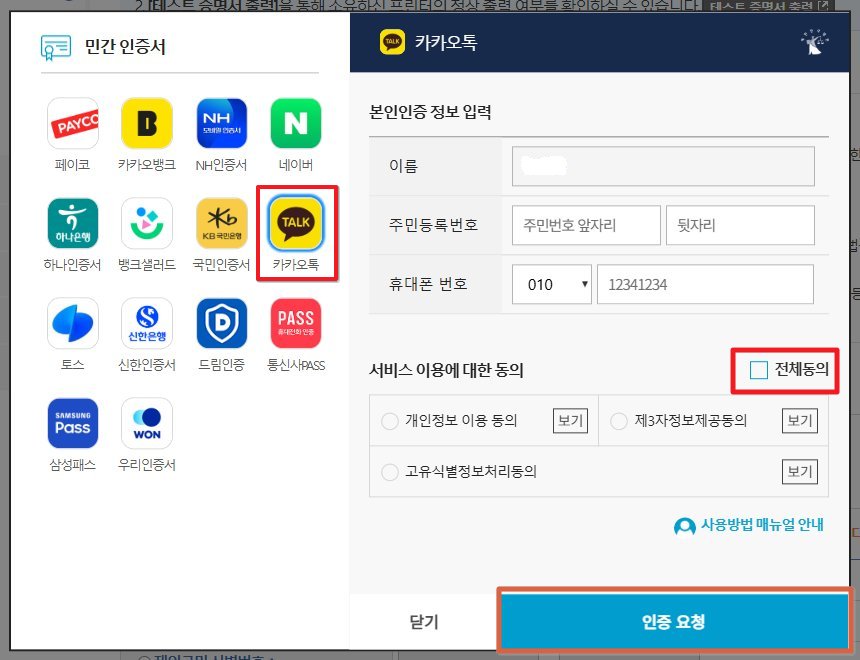Click the person icon beside 사용방법 매뉴얼 안내
The height and width of the screenshot is (660, 860).
click(x=684, y=526)
